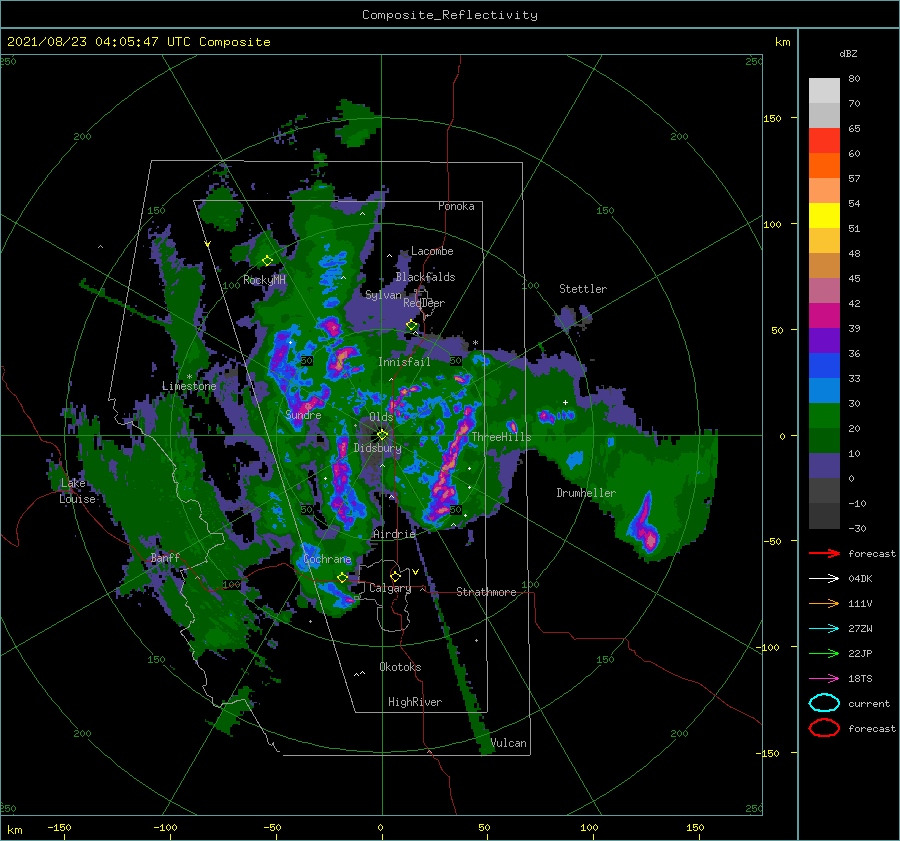Click the Sundre label
900x841 pixels.
click(303, 414)
